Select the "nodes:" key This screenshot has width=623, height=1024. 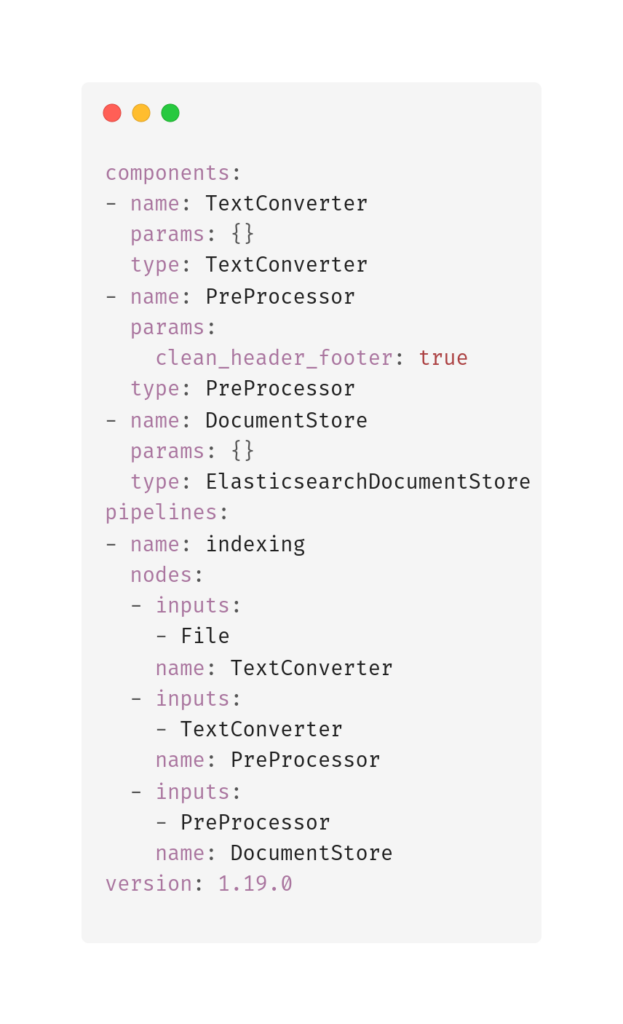pos(167,575)
